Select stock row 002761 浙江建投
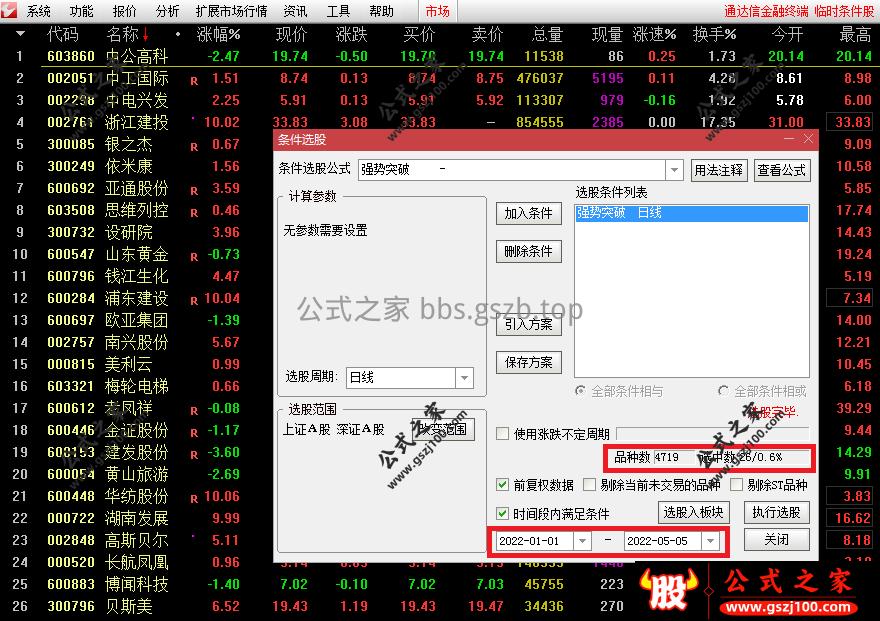 click(x=439, y=122)
